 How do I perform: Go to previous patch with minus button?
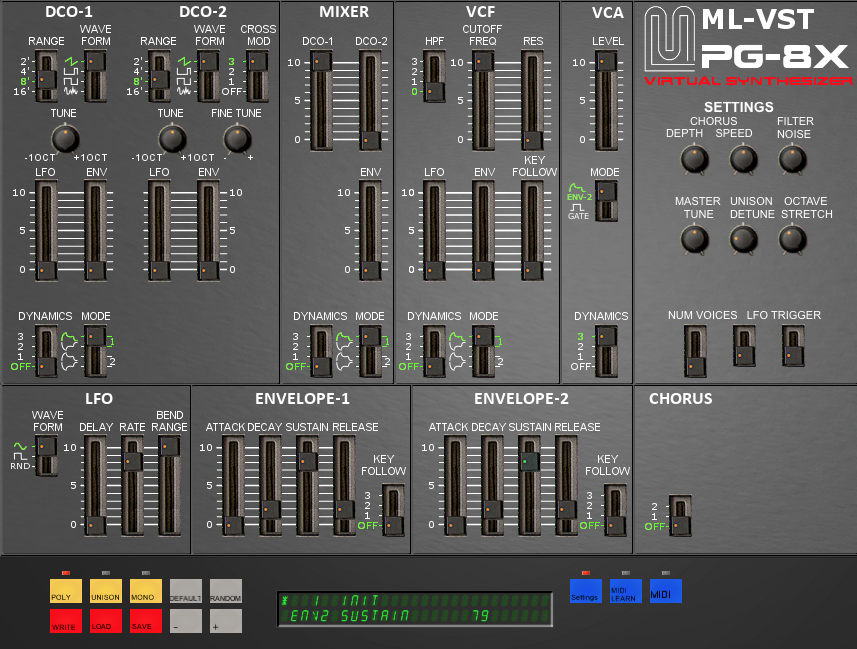coord(186,620)
